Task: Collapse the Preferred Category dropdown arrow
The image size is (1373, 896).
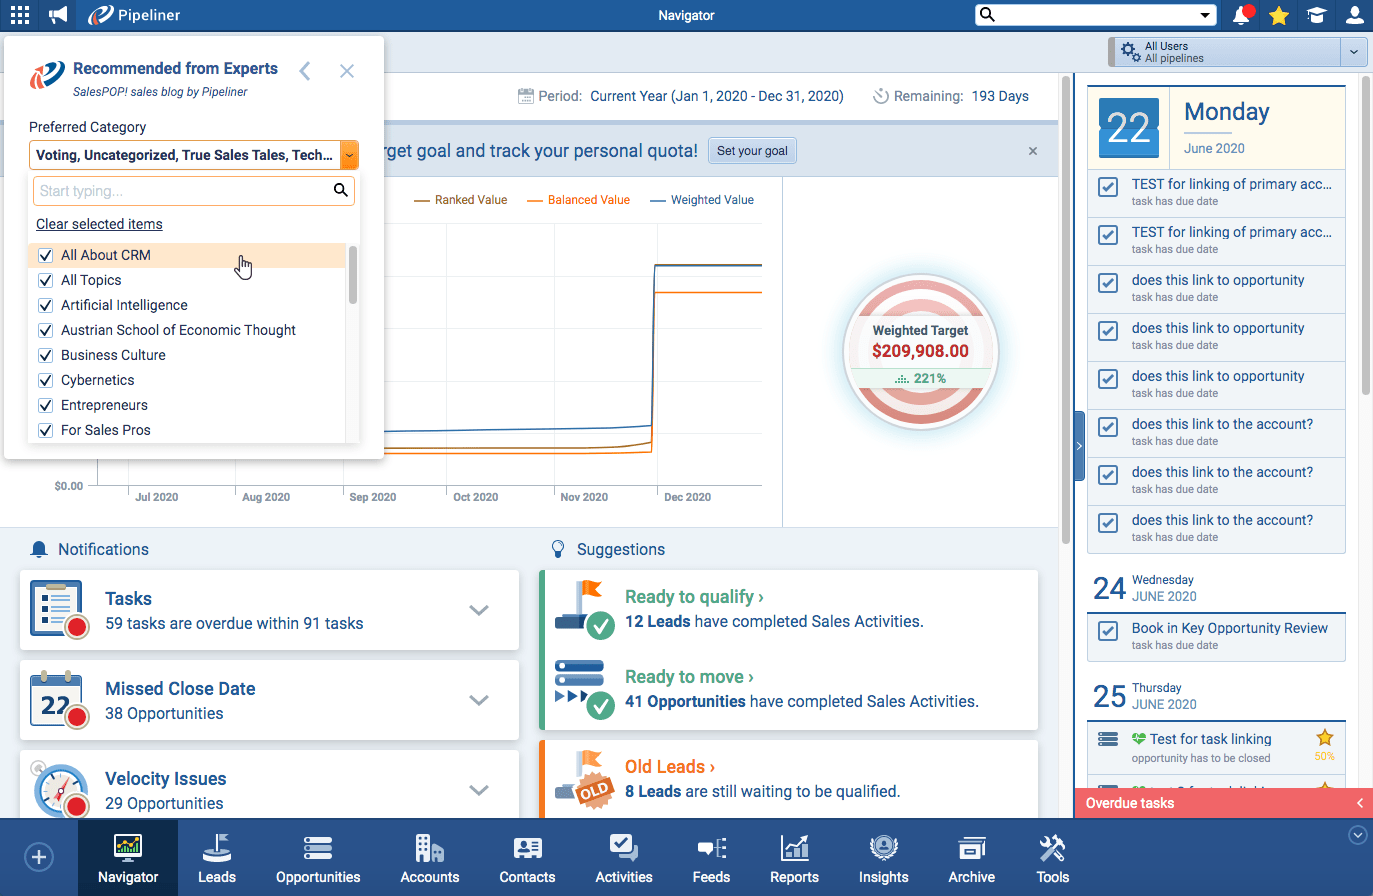Action: coord(349,155)
